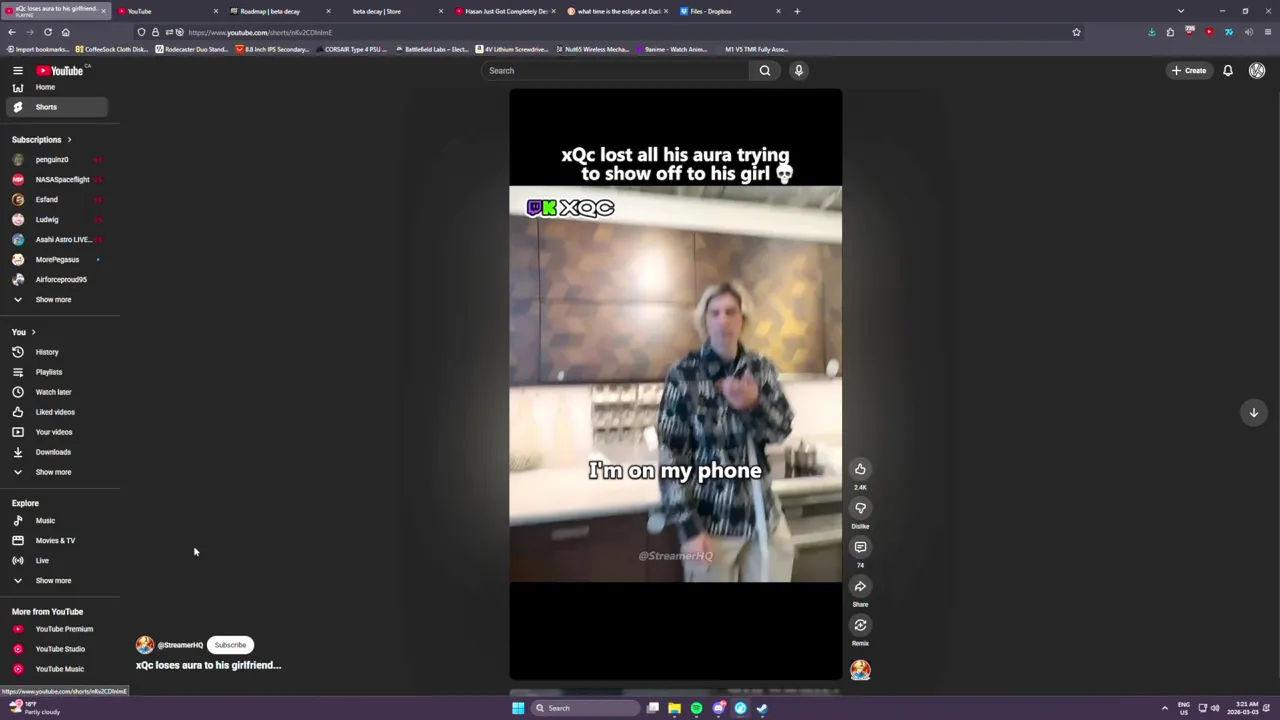Open a new browser tab
Viewport: 1280px width, 720px height.
[x=797, y=11]
